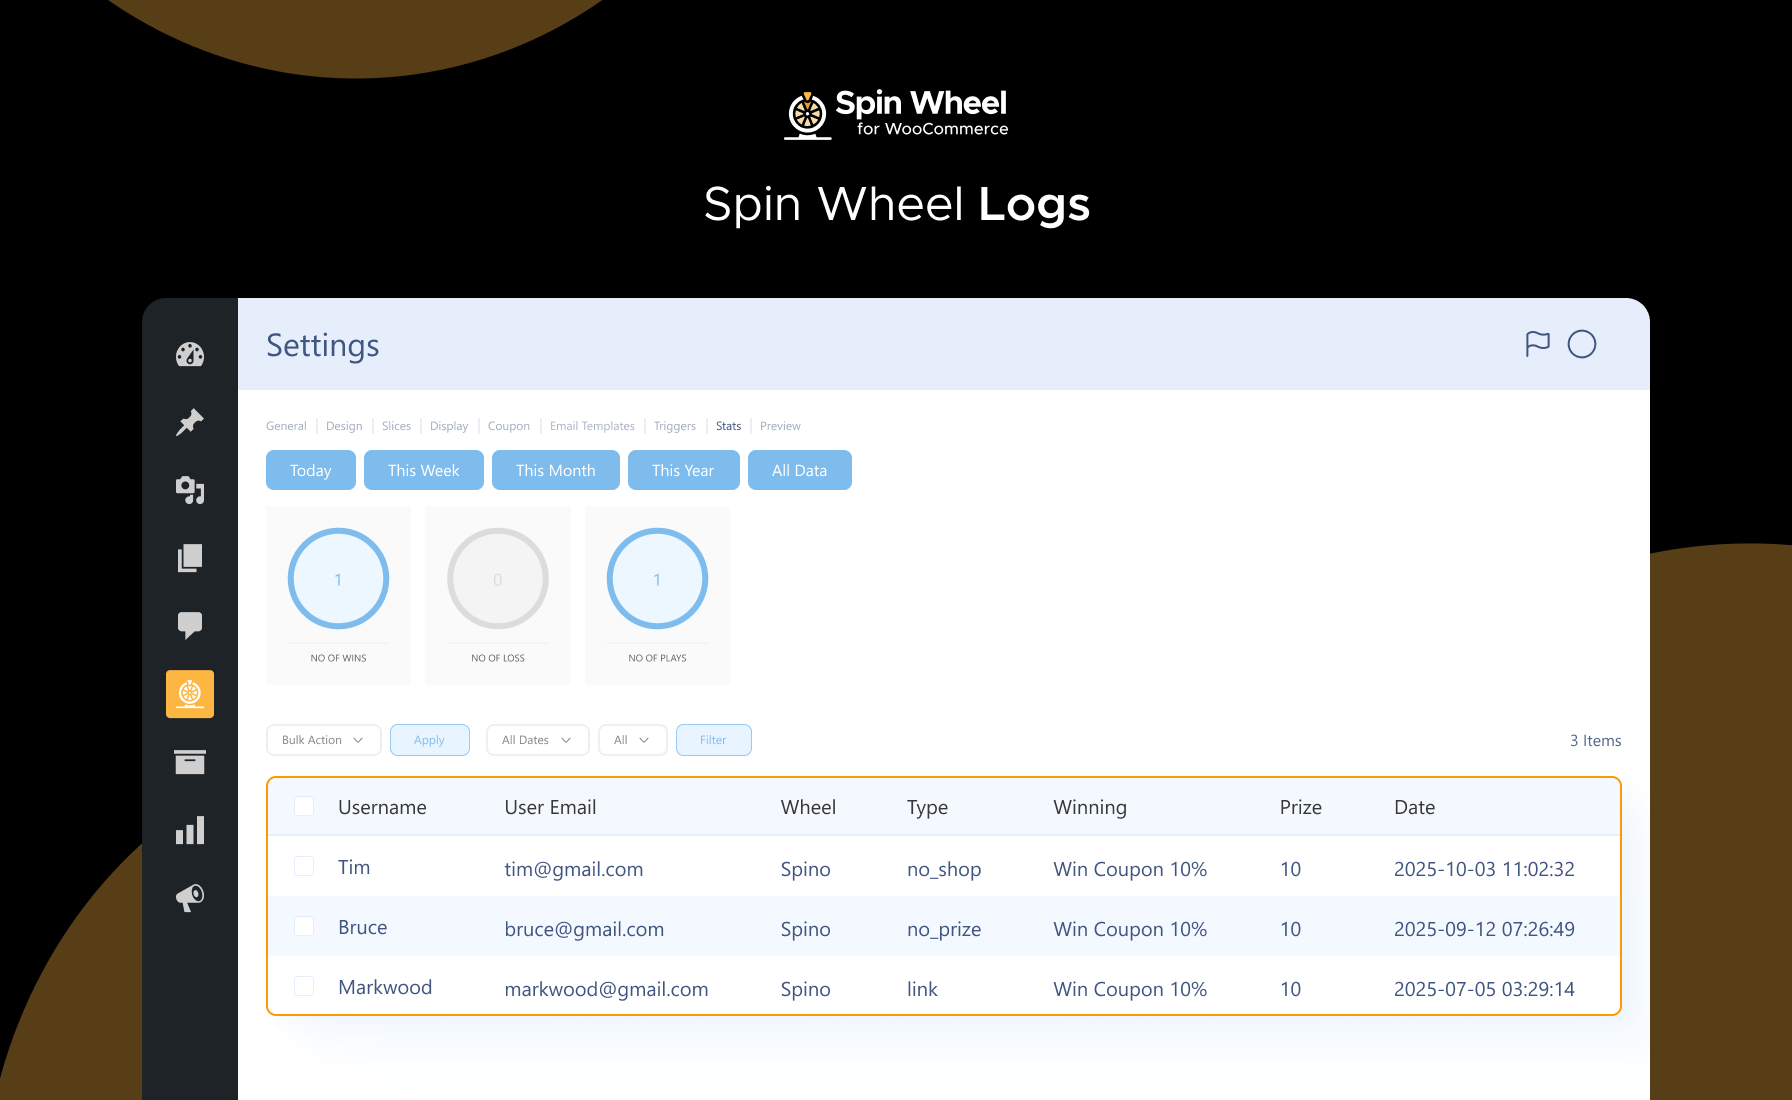Open the bar chart statistics icon

[x=190, y=830]
